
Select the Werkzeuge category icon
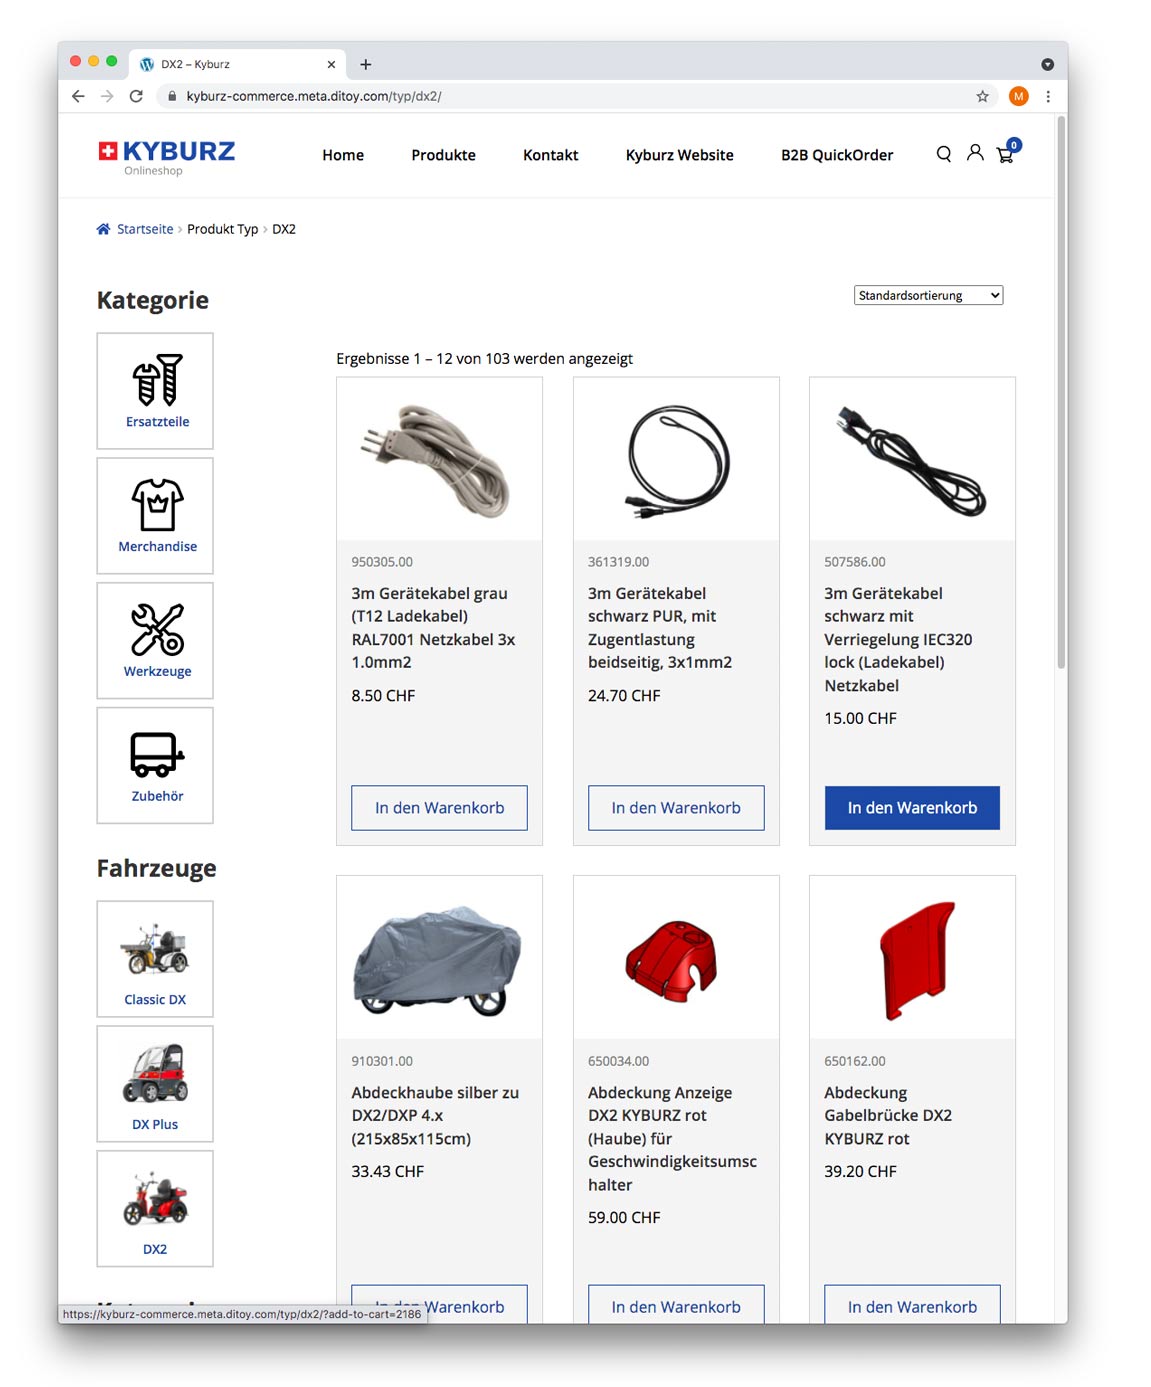pyautogui.click(x=155, y=641)
